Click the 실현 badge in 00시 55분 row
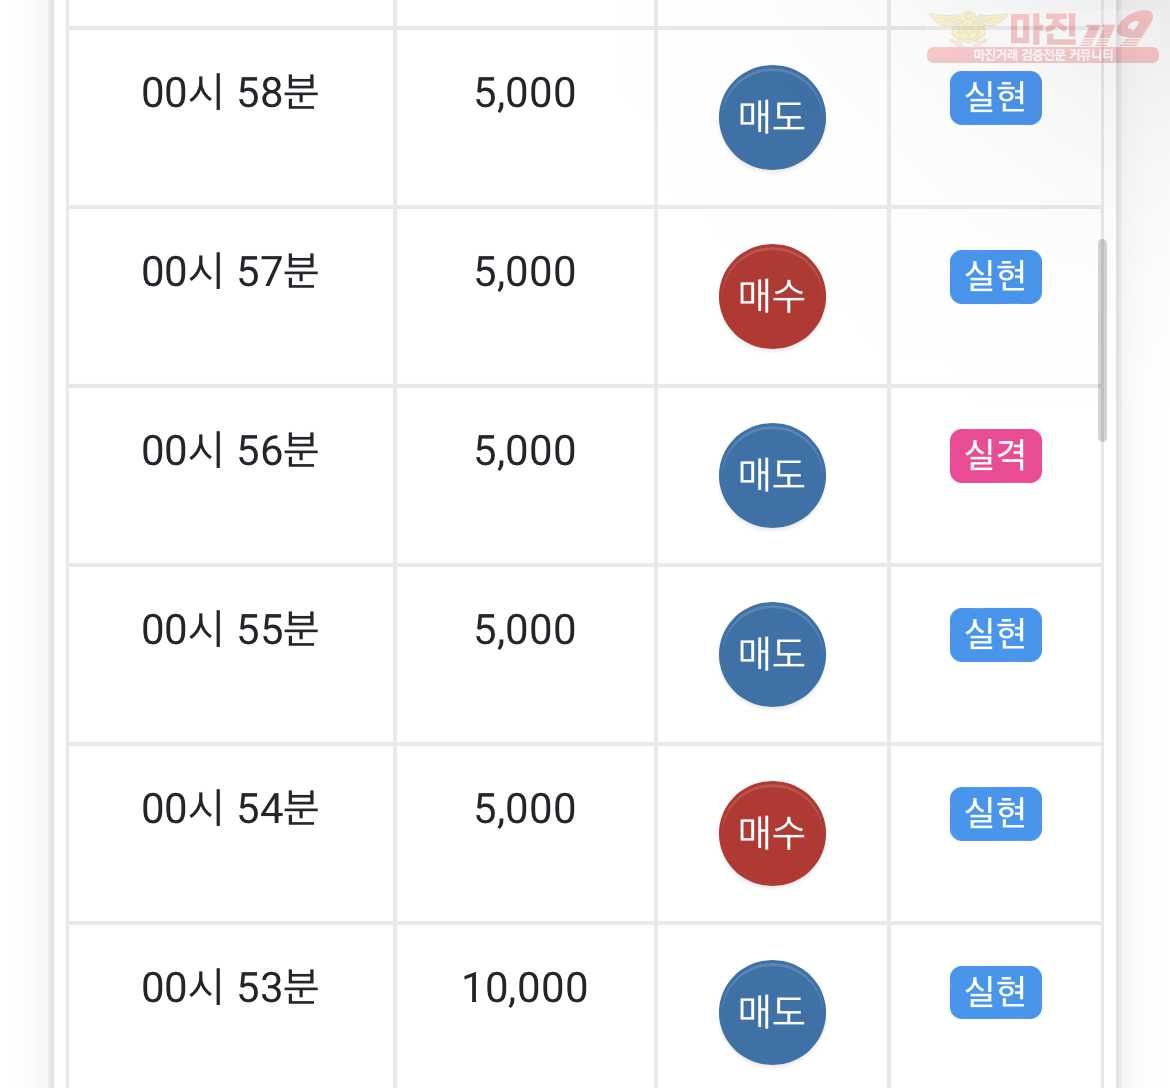The image size is (1170, 1088). [995, 635]
